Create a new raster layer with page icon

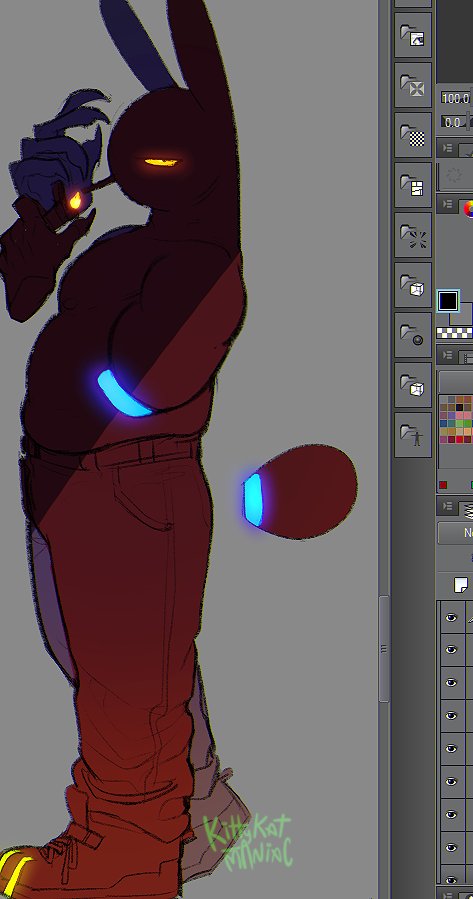460,585
